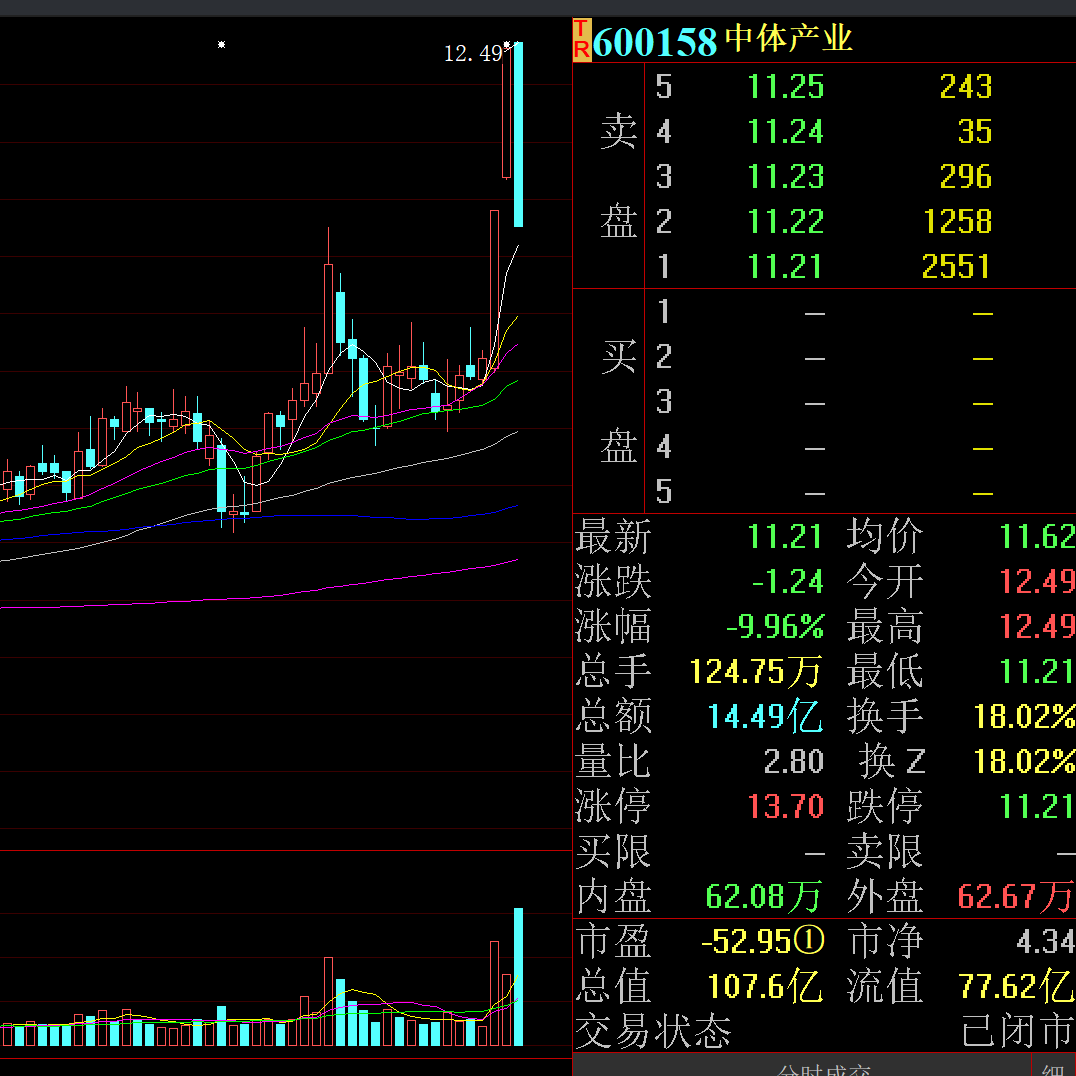Click the 12.49 high price label on chart
The width and height of the screenshot is (1076, 1076).
[x=473, y=54]
